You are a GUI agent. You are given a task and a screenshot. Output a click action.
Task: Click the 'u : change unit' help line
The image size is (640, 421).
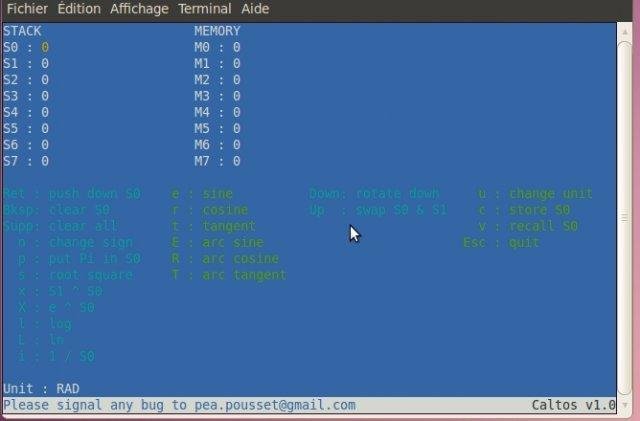tap(536, 194)
